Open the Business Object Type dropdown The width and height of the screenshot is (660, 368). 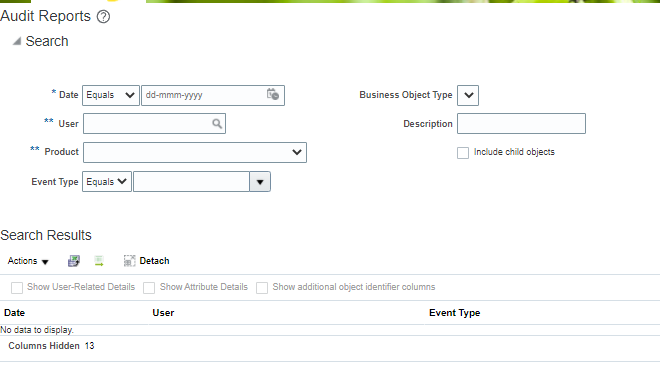coord(468,95)
